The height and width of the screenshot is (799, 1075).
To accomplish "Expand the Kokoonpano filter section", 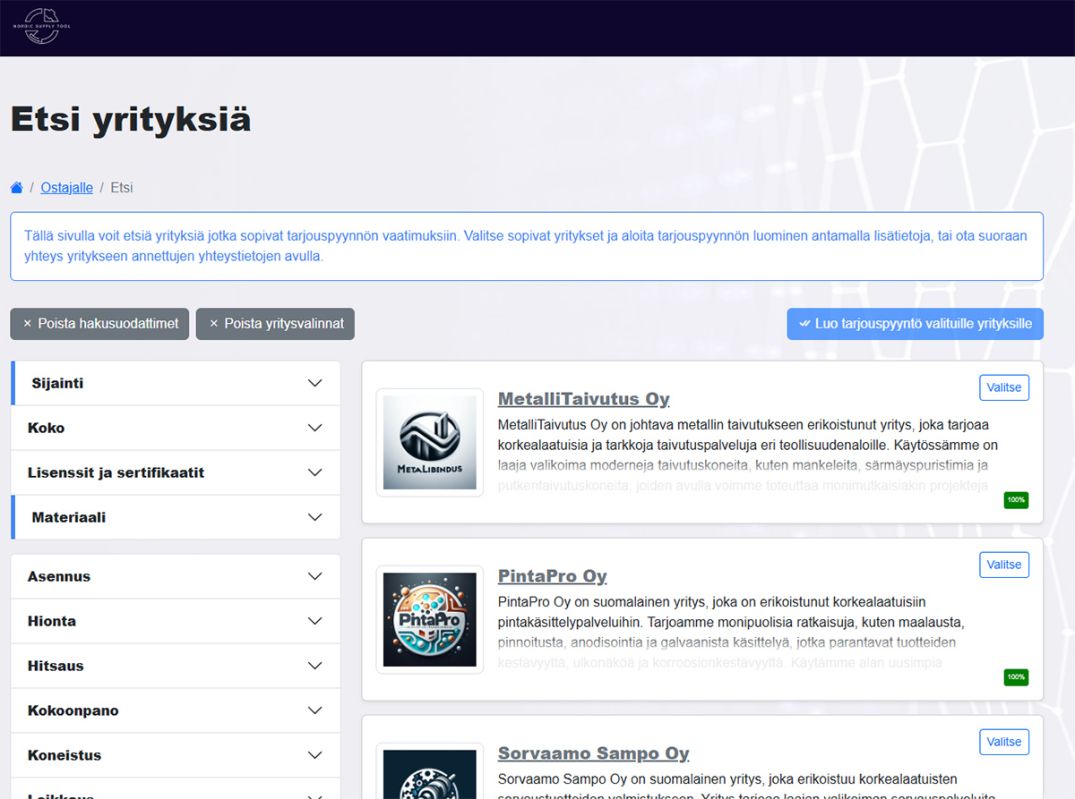I will click(176, 711).
